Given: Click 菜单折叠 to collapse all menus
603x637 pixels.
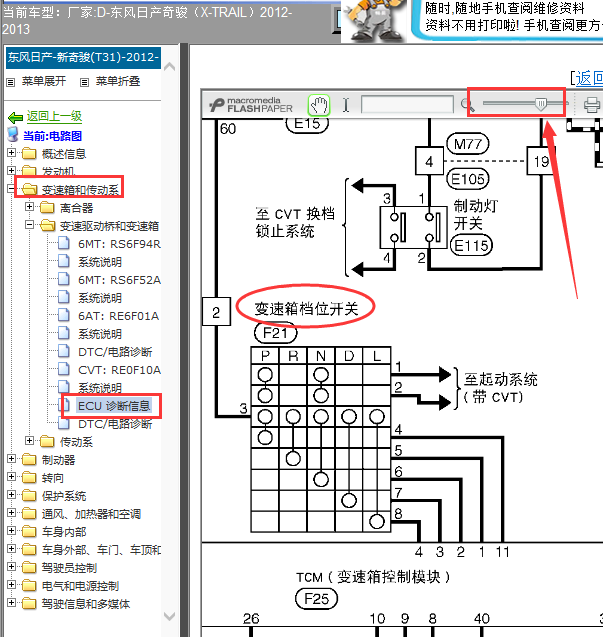Looking at the screenshot, I should [118, 81].
